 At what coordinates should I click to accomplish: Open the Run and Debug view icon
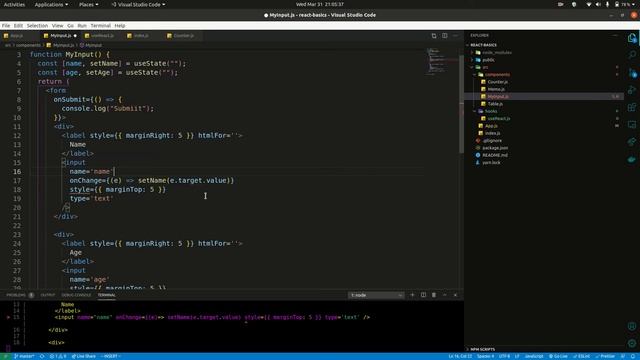[x=632, y=90]
